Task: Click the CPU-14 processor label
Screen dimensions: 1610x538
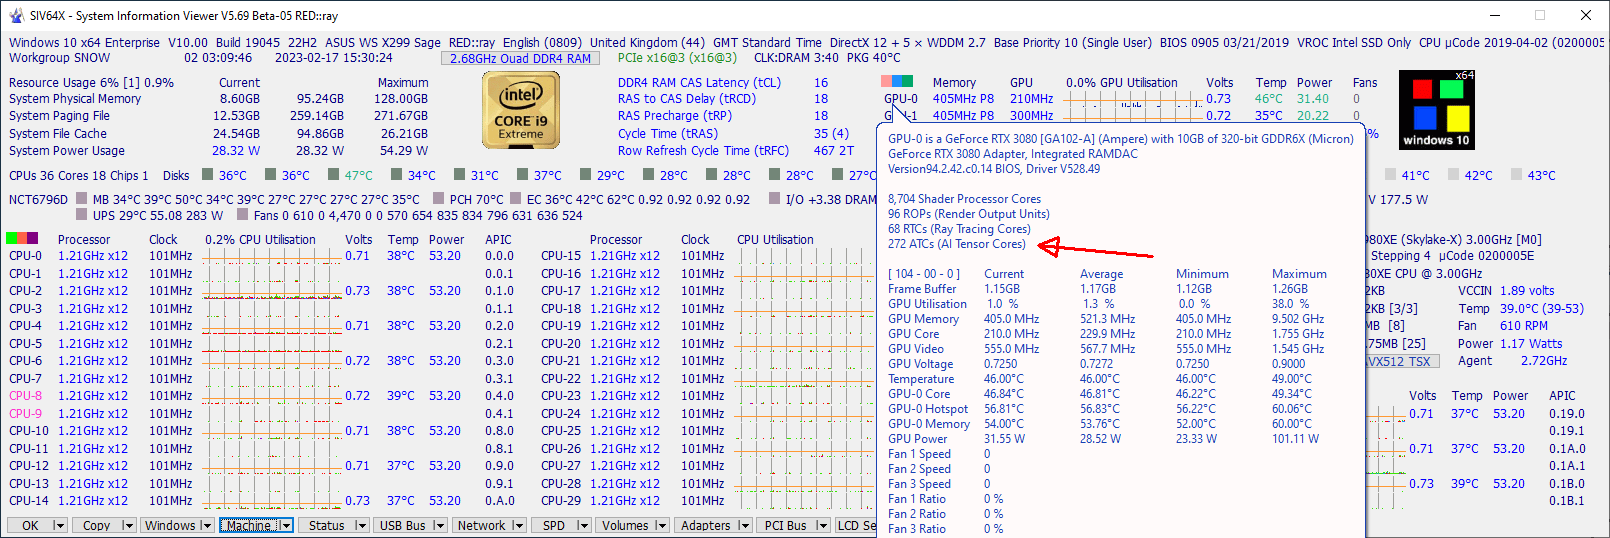Action: [28, 501]
